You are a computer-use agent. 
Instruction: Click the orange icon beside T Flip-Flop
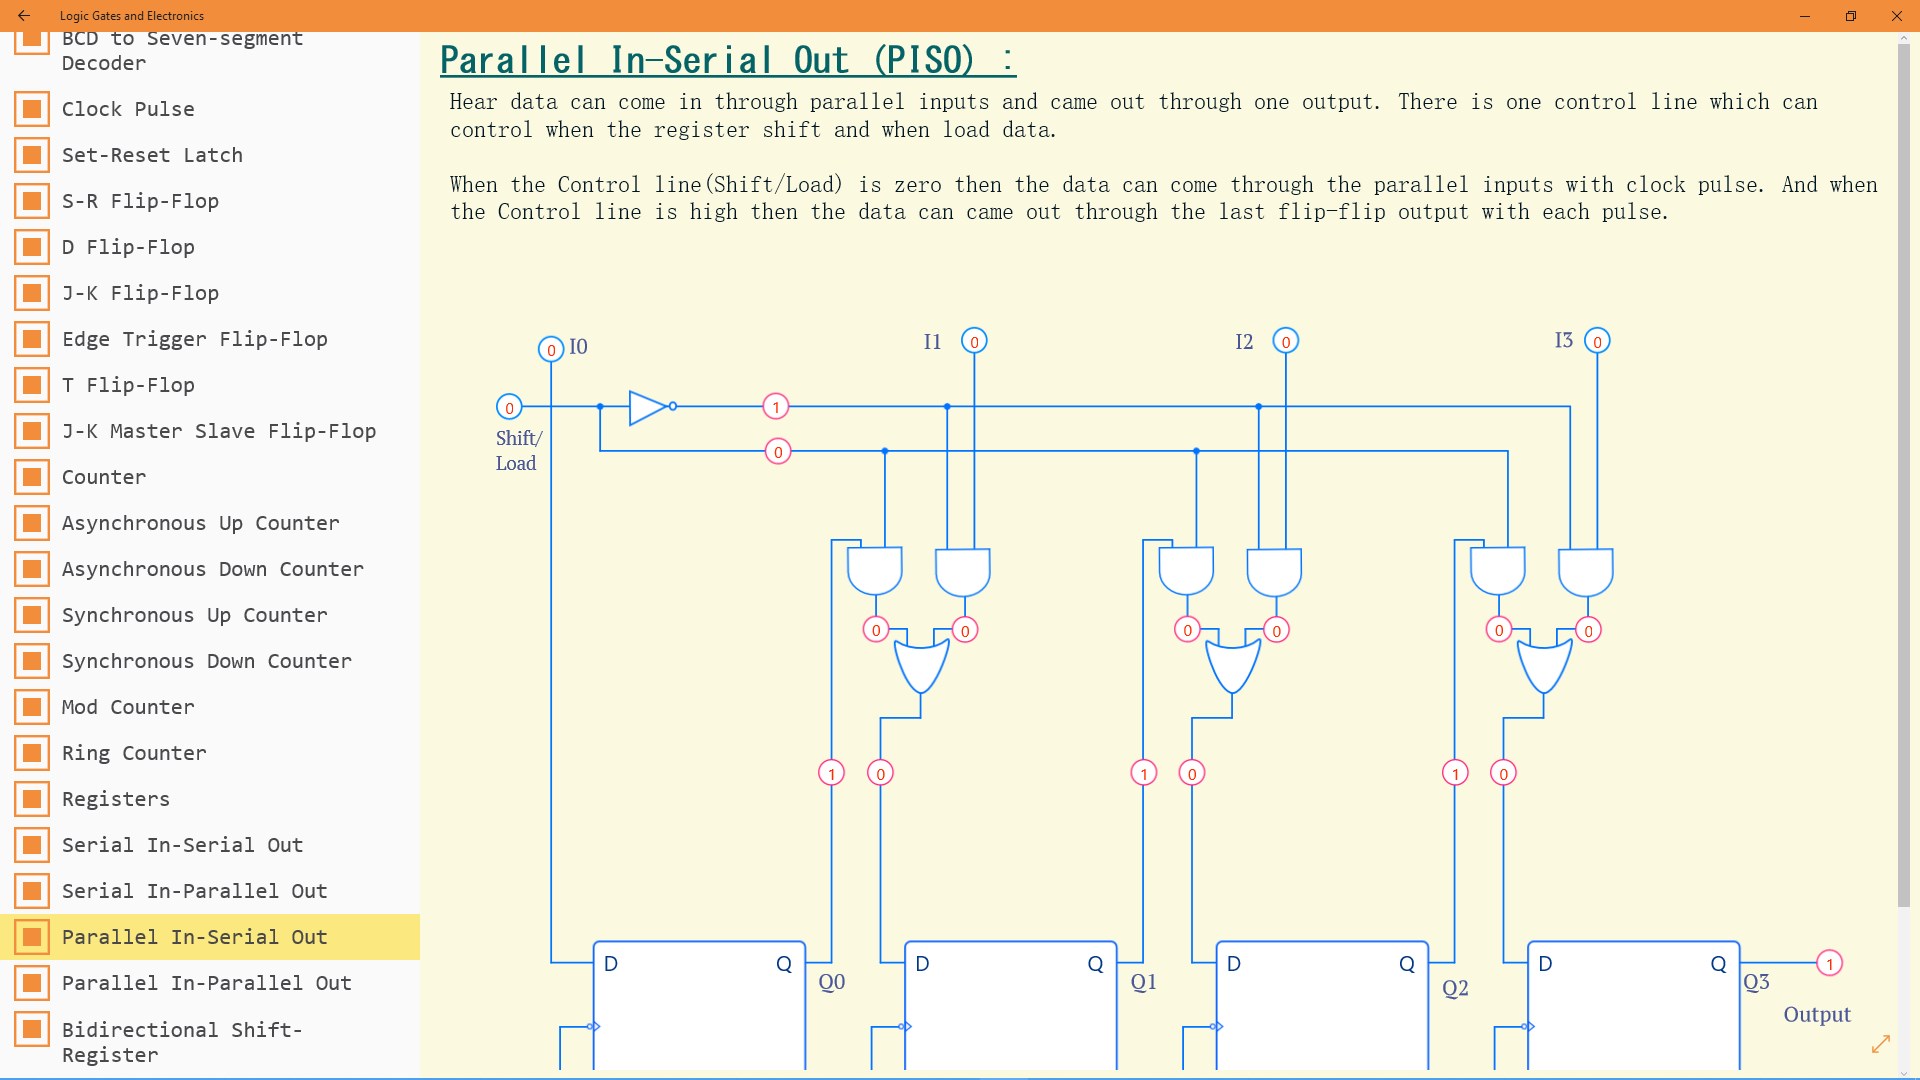tap(33, 385)
